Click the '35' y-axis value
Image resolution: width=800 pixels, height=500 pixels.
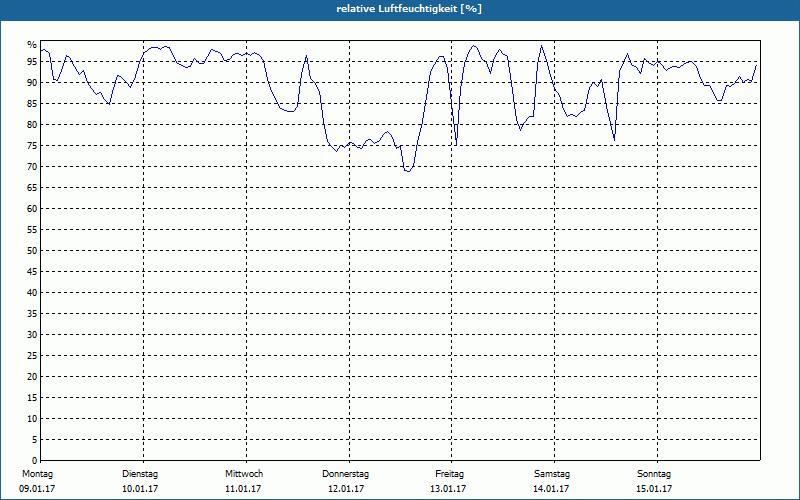pyautogui.click(x=32, y=314)
